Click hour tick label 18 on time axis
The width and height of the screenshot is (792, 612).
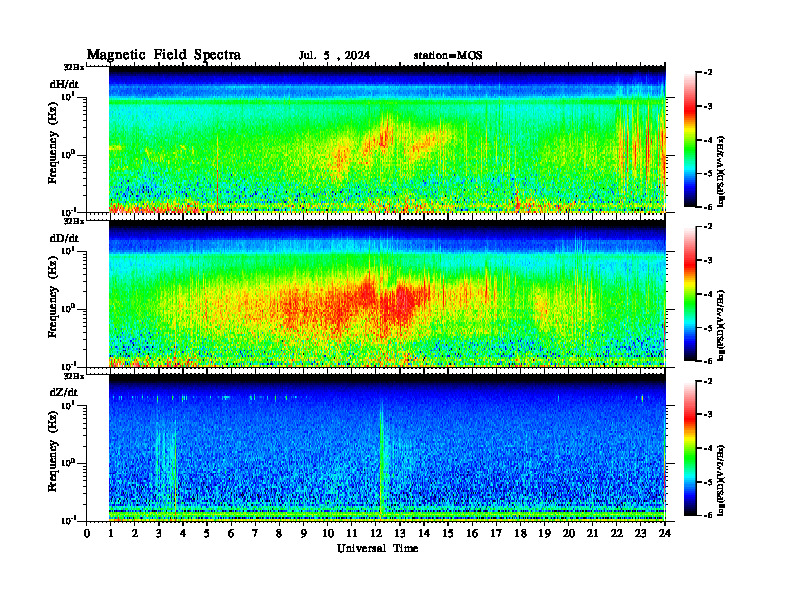[x=520, y=534]
